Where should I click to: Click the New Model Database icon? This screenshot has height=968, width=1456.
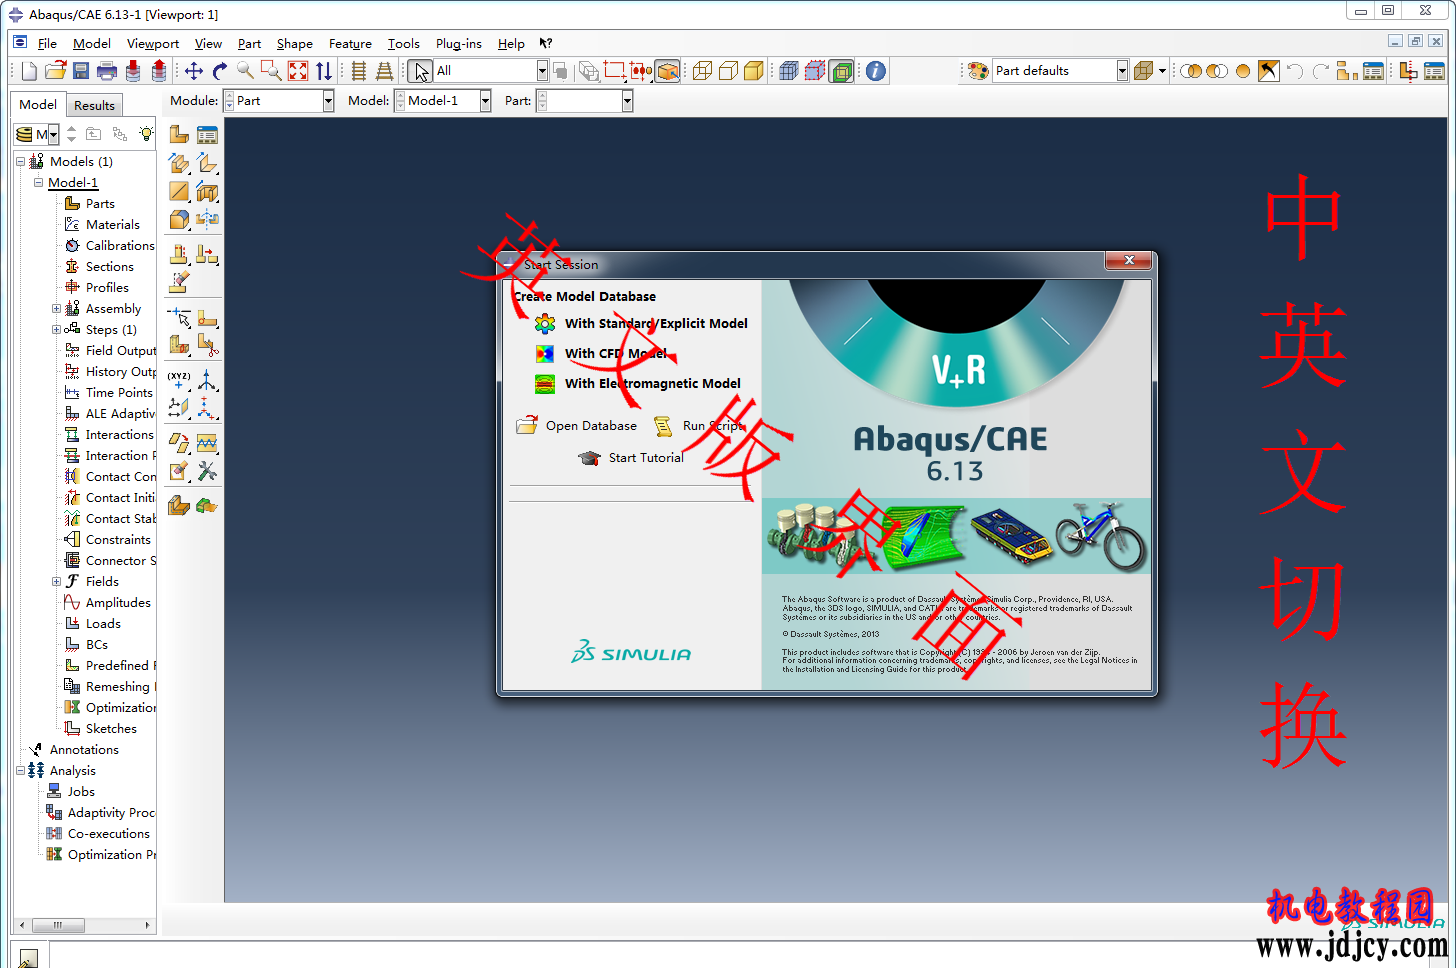click(29, 71)
